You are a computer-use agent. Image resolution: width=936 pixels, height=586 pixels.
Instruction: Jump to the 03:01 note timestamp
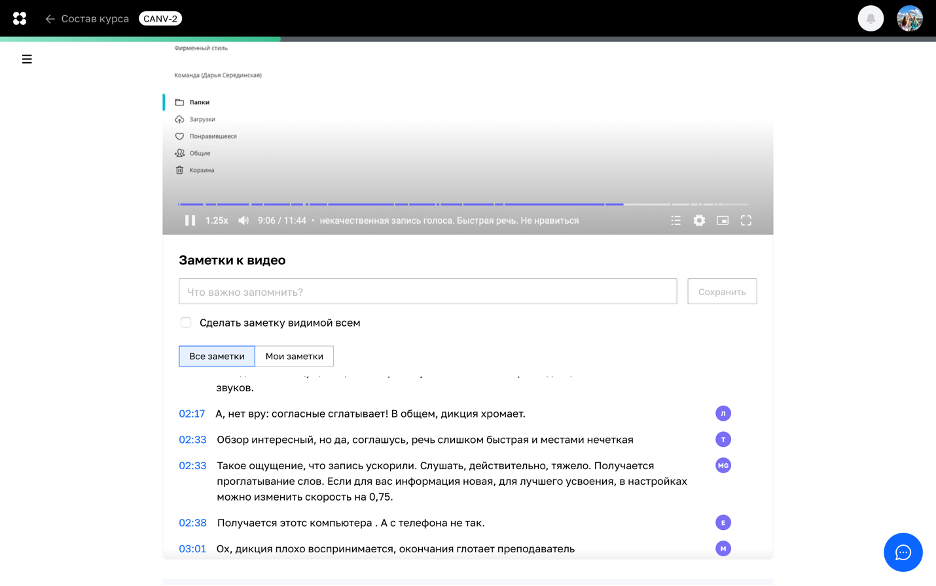point(192,548)
